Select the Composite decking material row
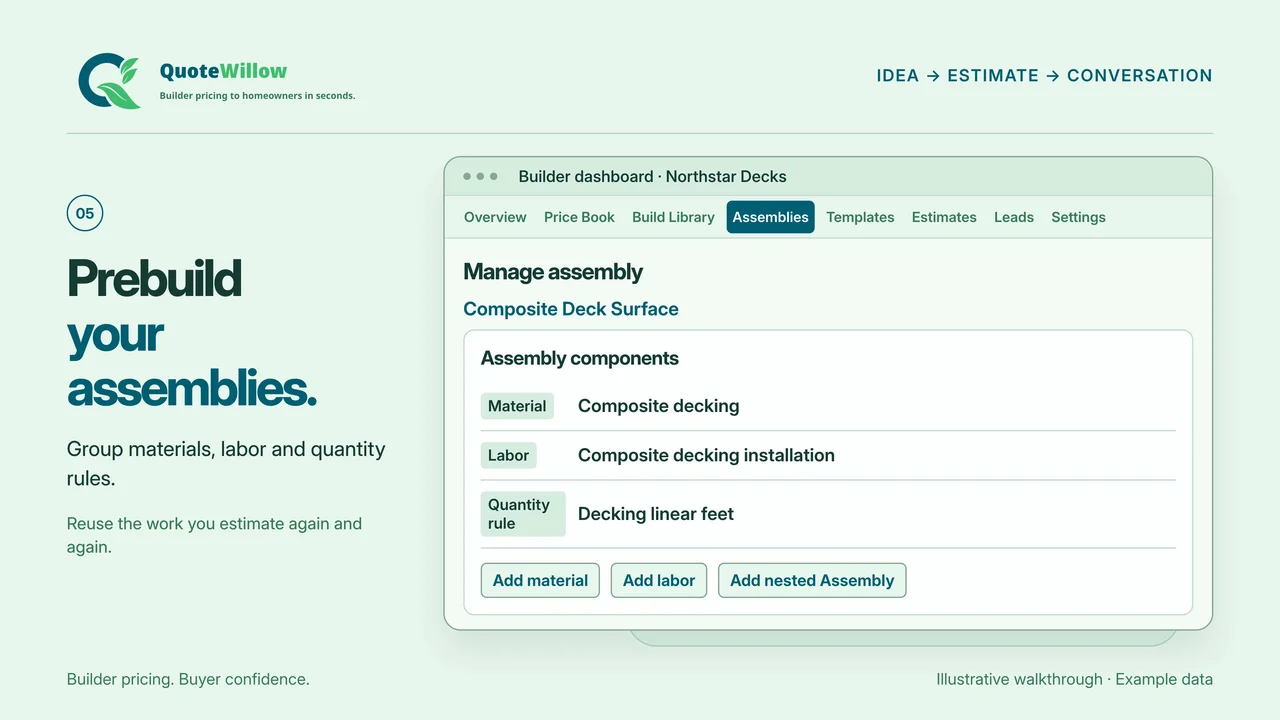The width and height of the screenshot is (1280, 720). pyautogui.click(x=828, y=406)
